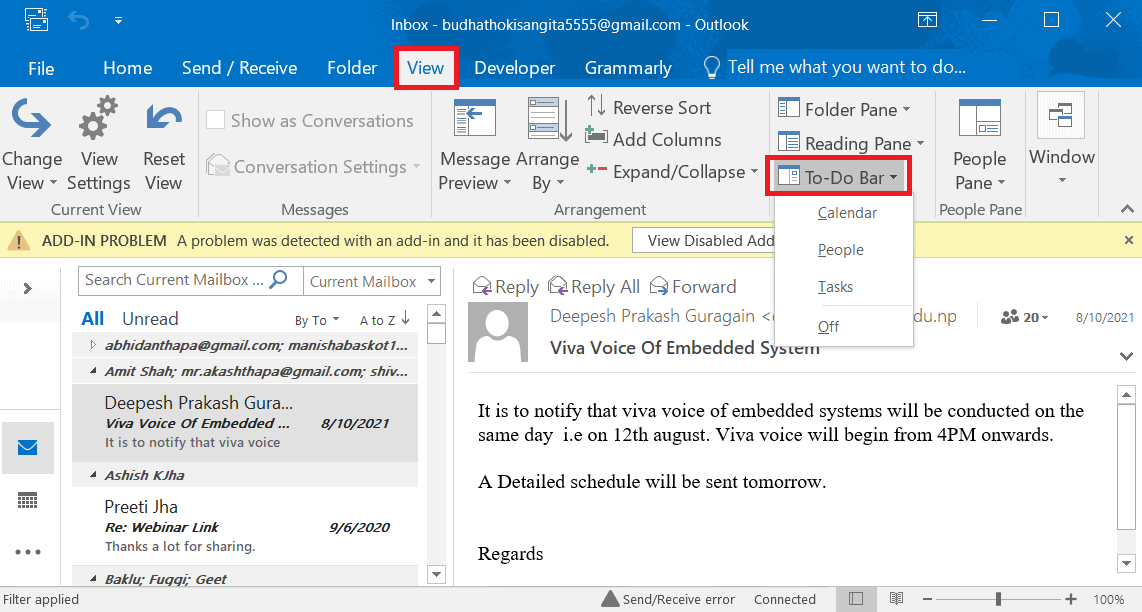Open the 20 recipients people icon
Viewport: 1142px width, 612px height.
coord(1024,317)
